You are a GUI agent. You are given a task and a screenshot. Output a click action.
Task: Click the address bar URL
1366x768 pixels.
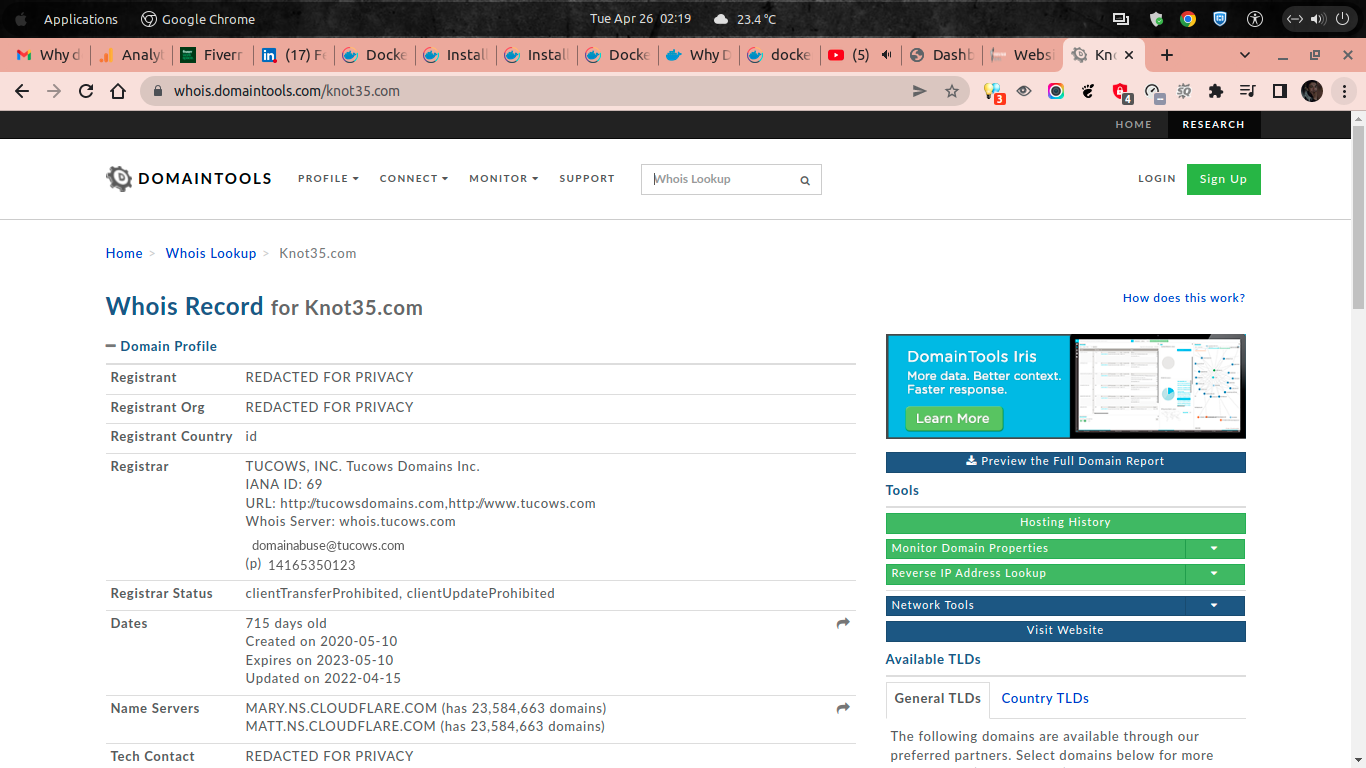tap(287, 91)
